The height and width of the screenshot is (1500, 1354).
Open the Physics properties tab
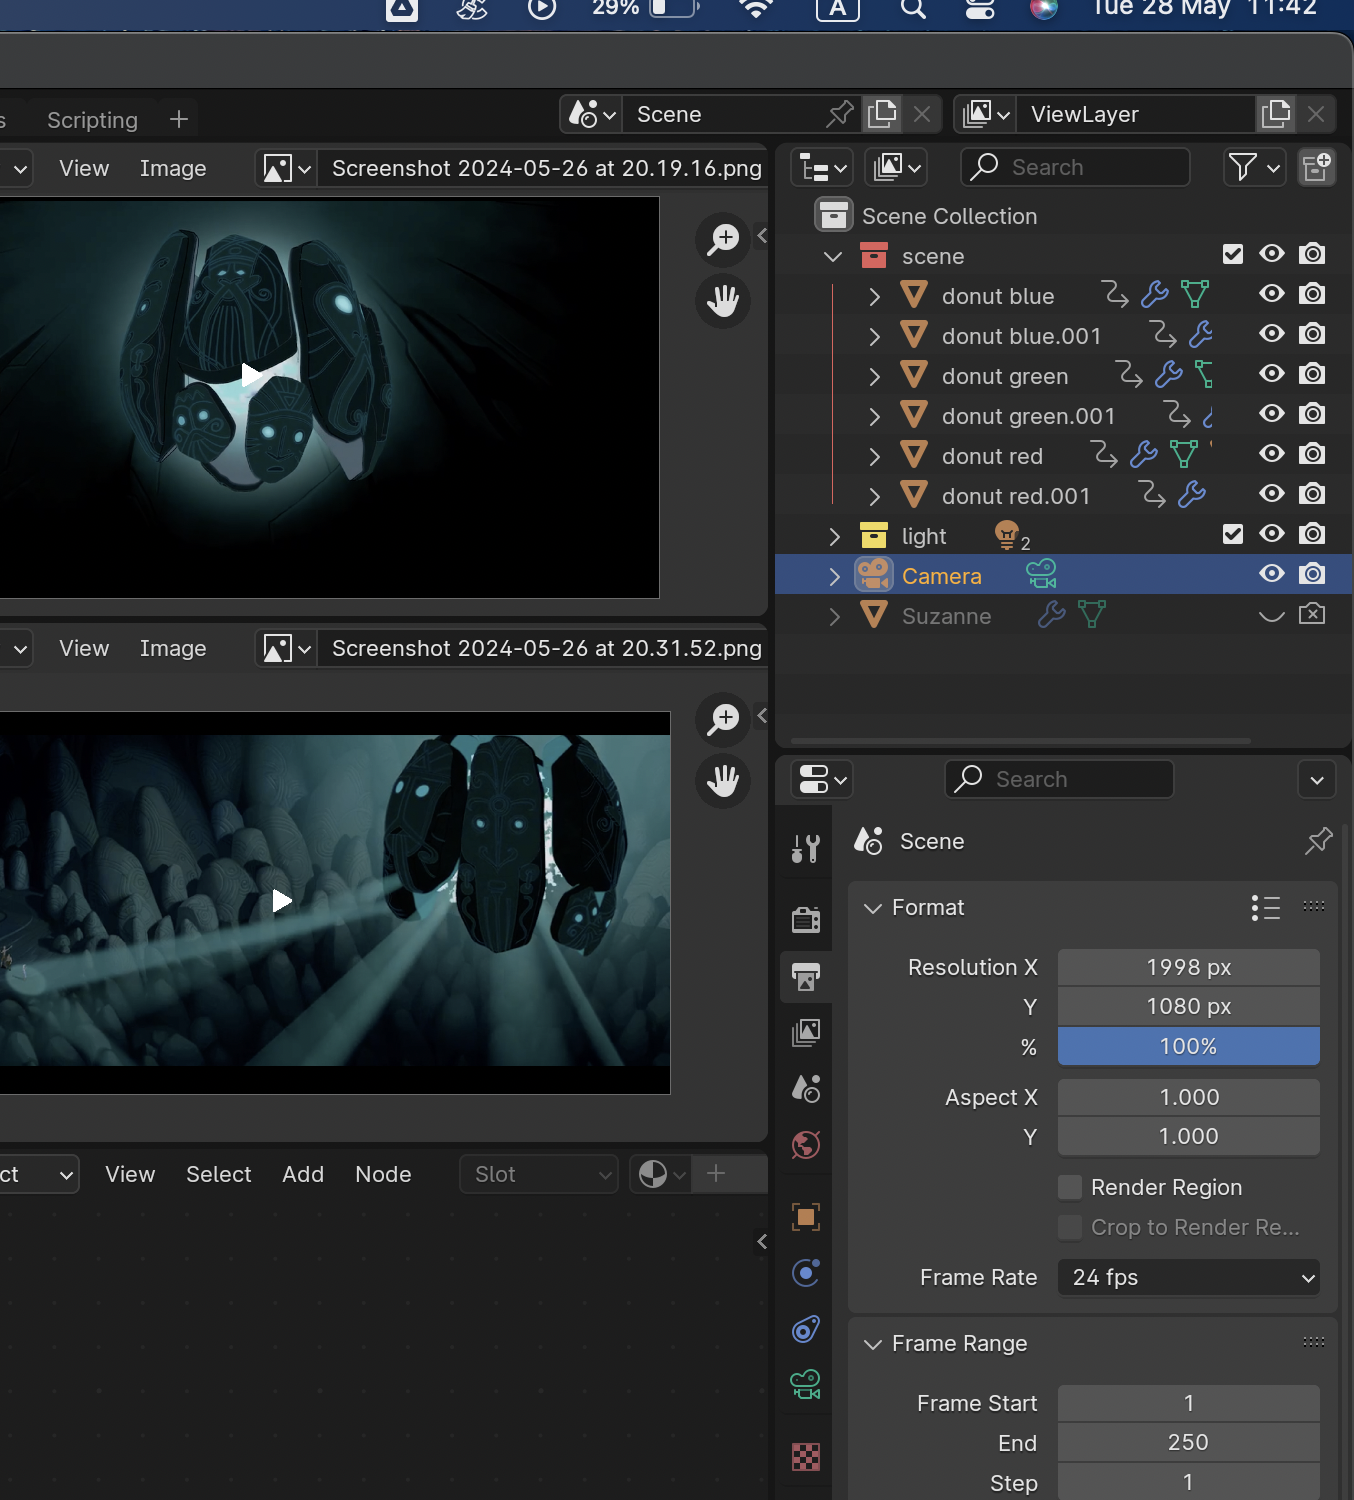(x=806, y=1273)
